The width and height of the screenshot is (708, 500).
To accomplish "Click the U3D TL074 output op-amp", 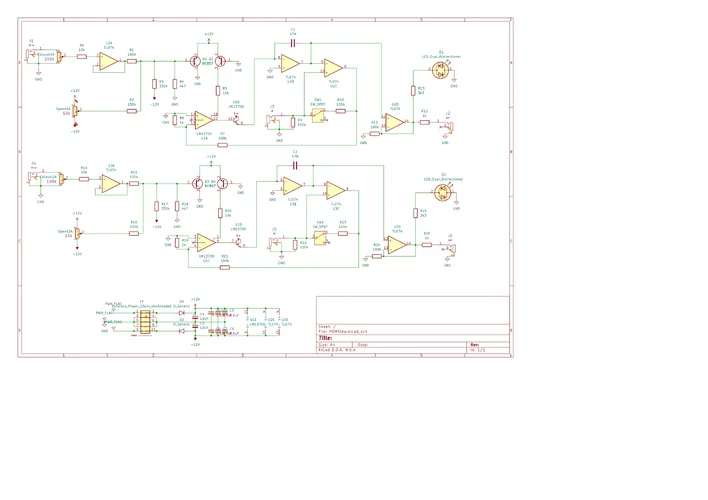I will 397,245.
